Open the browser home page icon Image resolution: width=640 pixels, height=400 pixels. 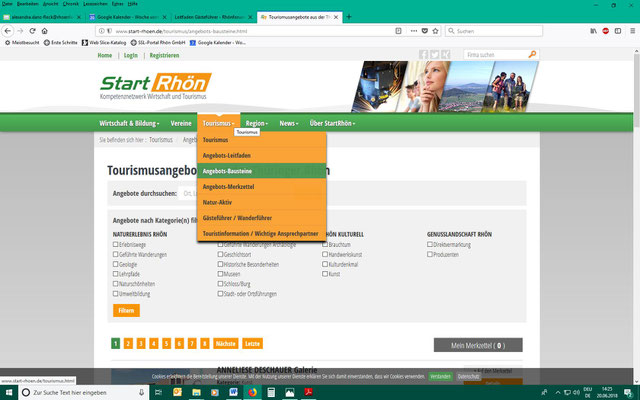pos(44,31)
